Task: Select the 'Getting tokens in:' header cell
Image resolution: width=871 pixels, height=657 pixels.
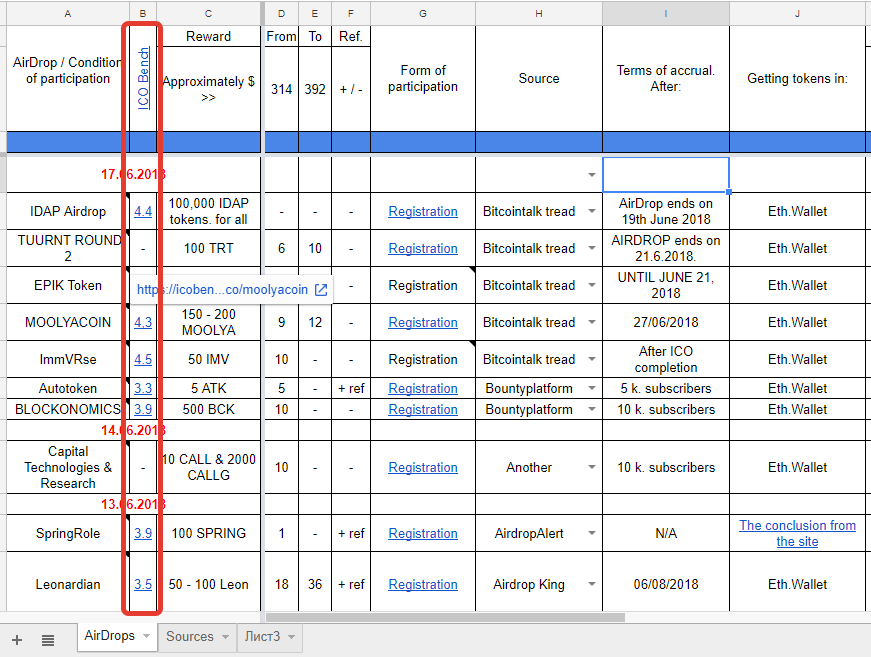Action: [x=797, y=78]
